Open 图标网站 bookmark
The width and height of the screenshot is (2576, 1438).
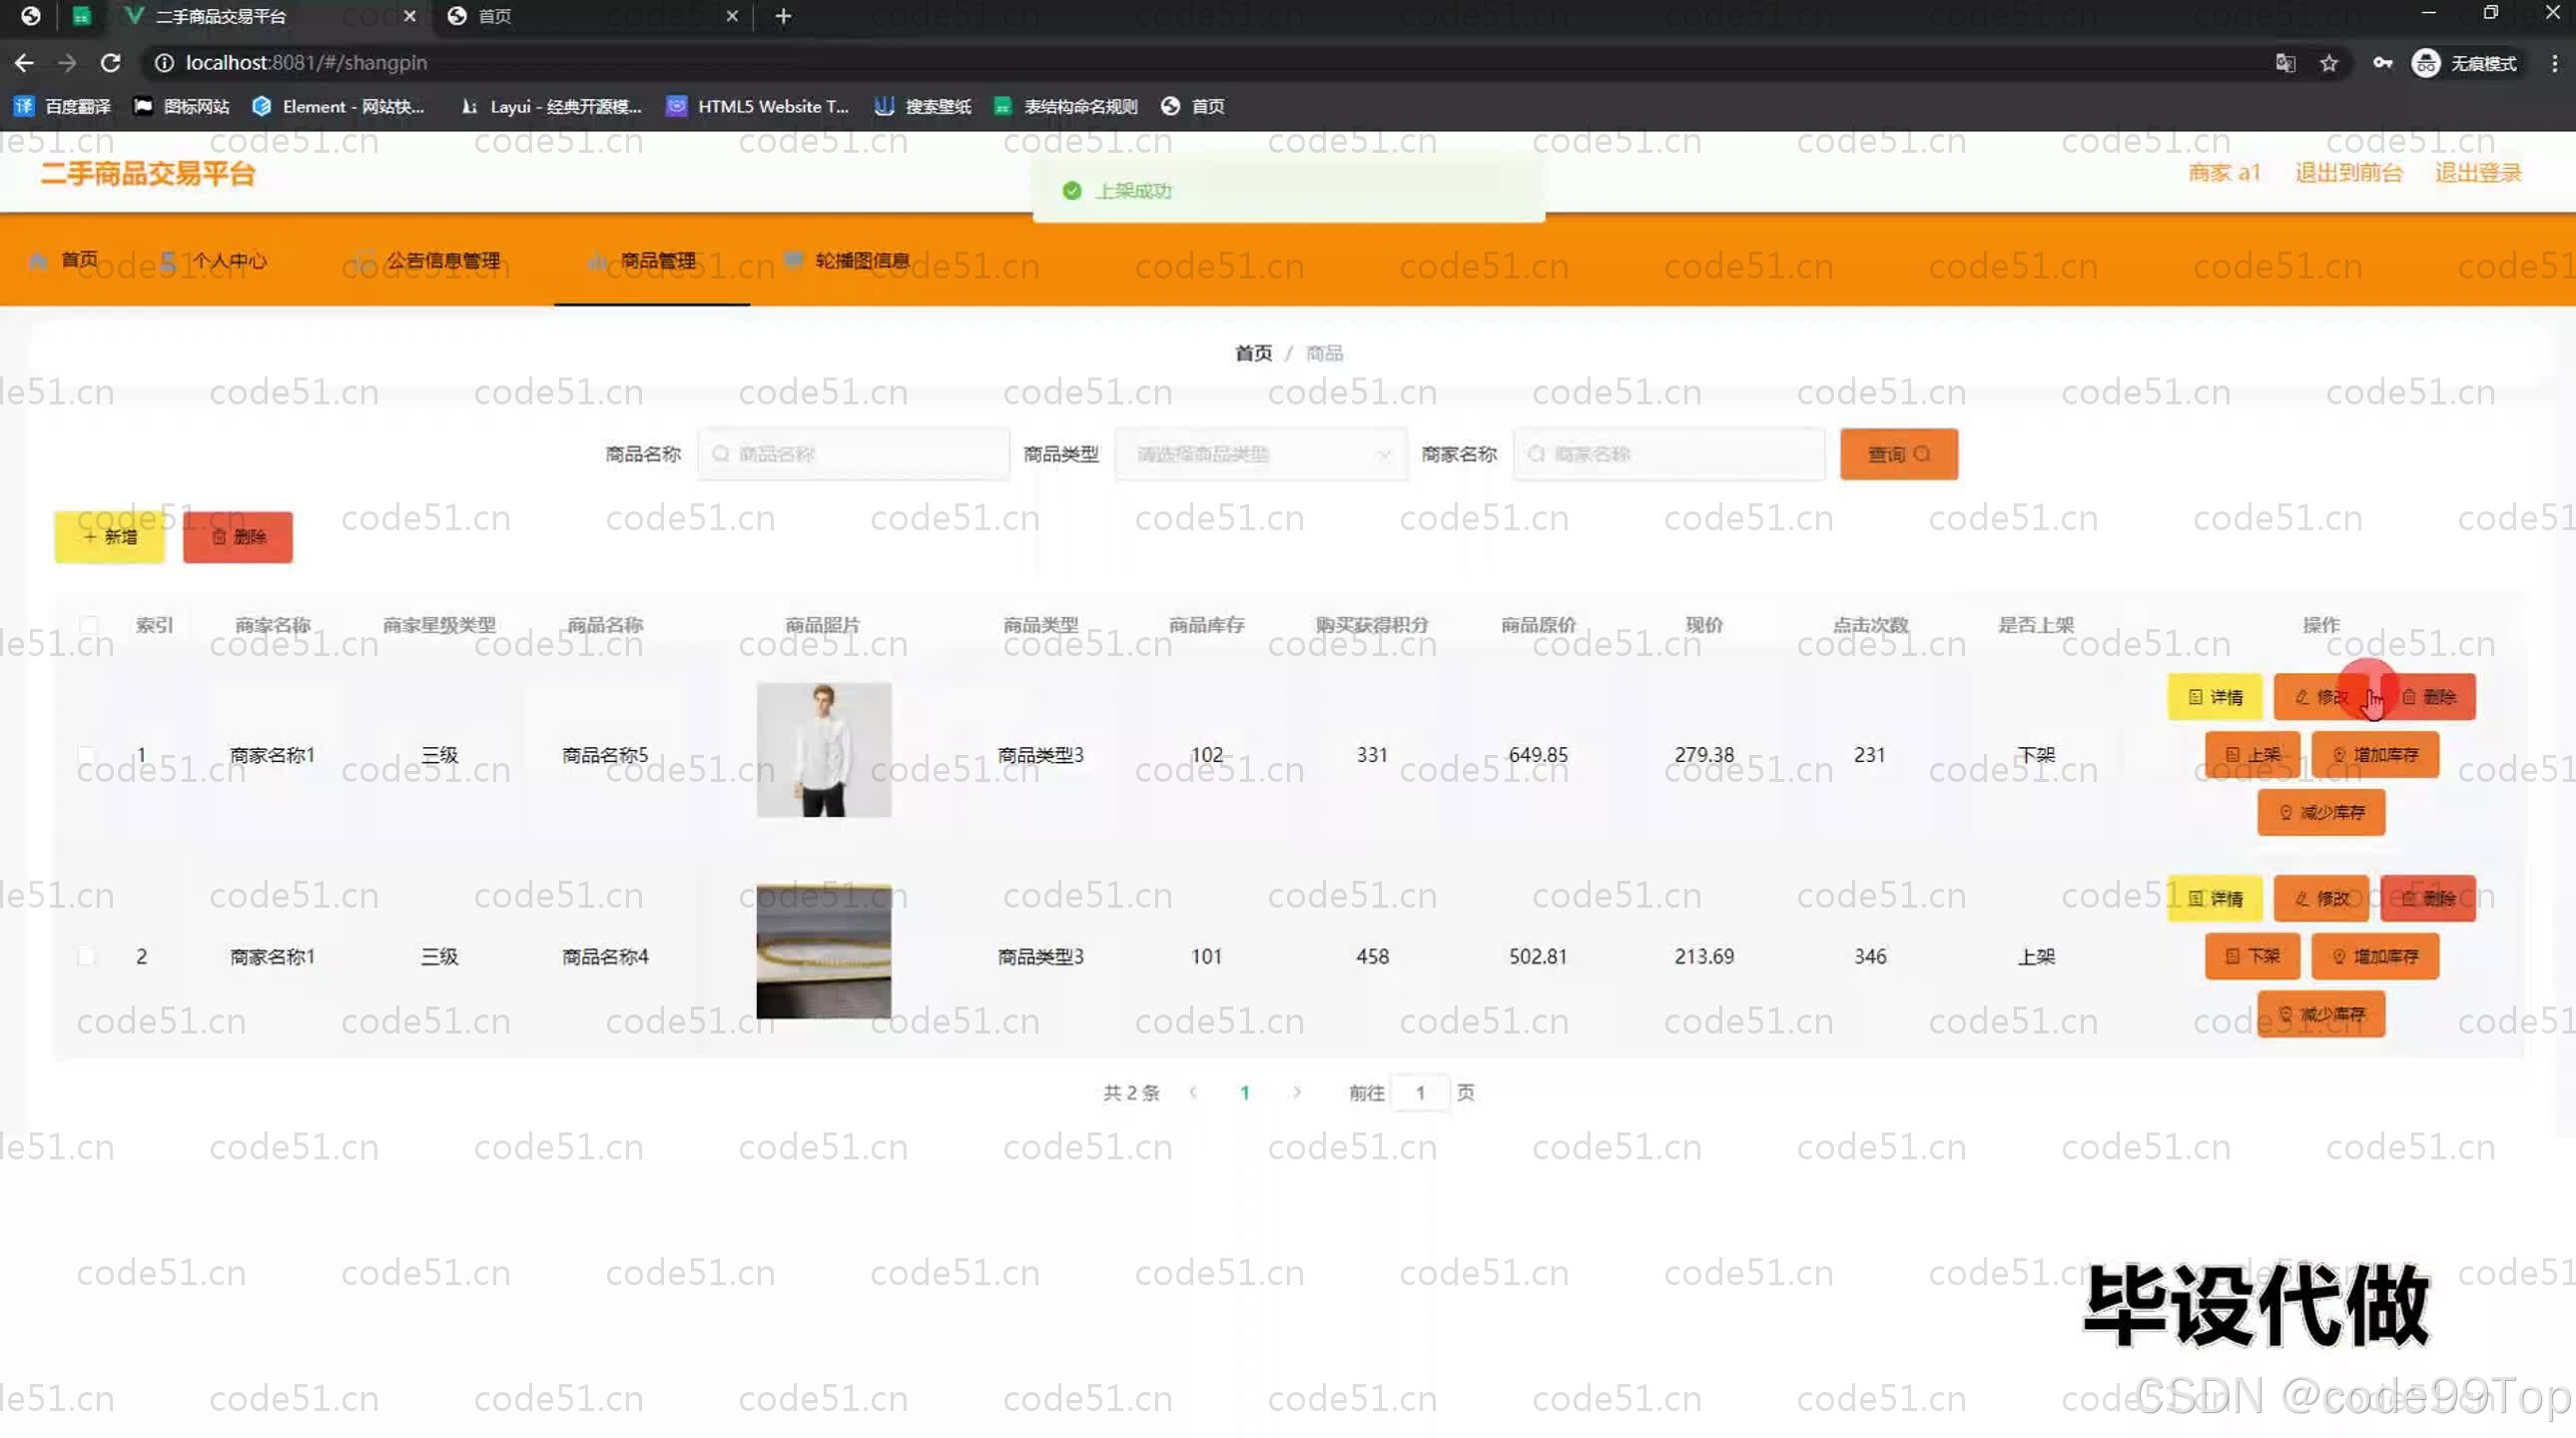182,106
